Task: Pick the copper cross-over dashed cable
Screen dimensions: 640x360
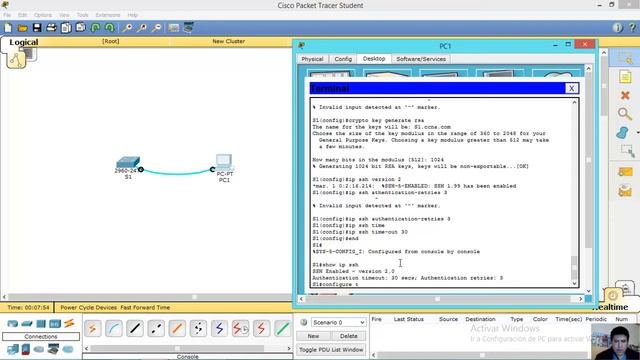Action: click(x=156, y=329)
